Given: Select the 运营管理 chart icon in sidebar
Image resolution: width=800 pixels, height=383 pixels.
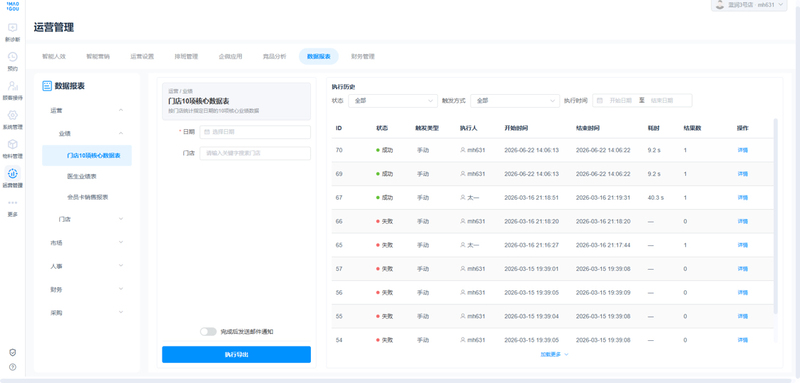Looking at the screenshot, I should [13, 173].
